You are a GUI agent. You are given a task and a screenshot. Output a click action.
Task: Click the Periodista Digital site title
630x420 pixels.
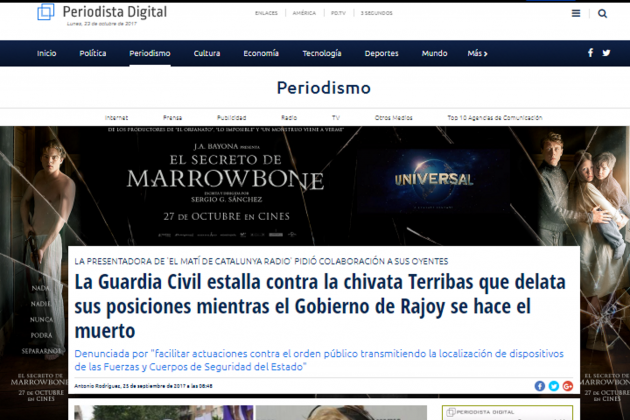coord(115,12)
